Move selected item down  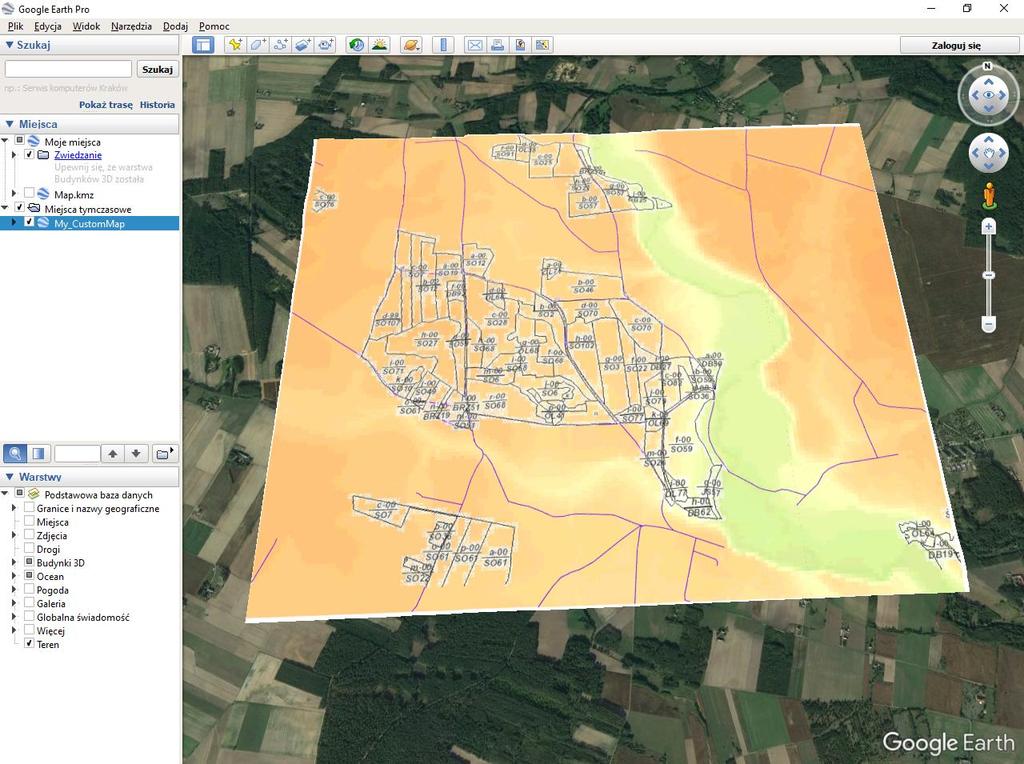click(x=136, y=453)
